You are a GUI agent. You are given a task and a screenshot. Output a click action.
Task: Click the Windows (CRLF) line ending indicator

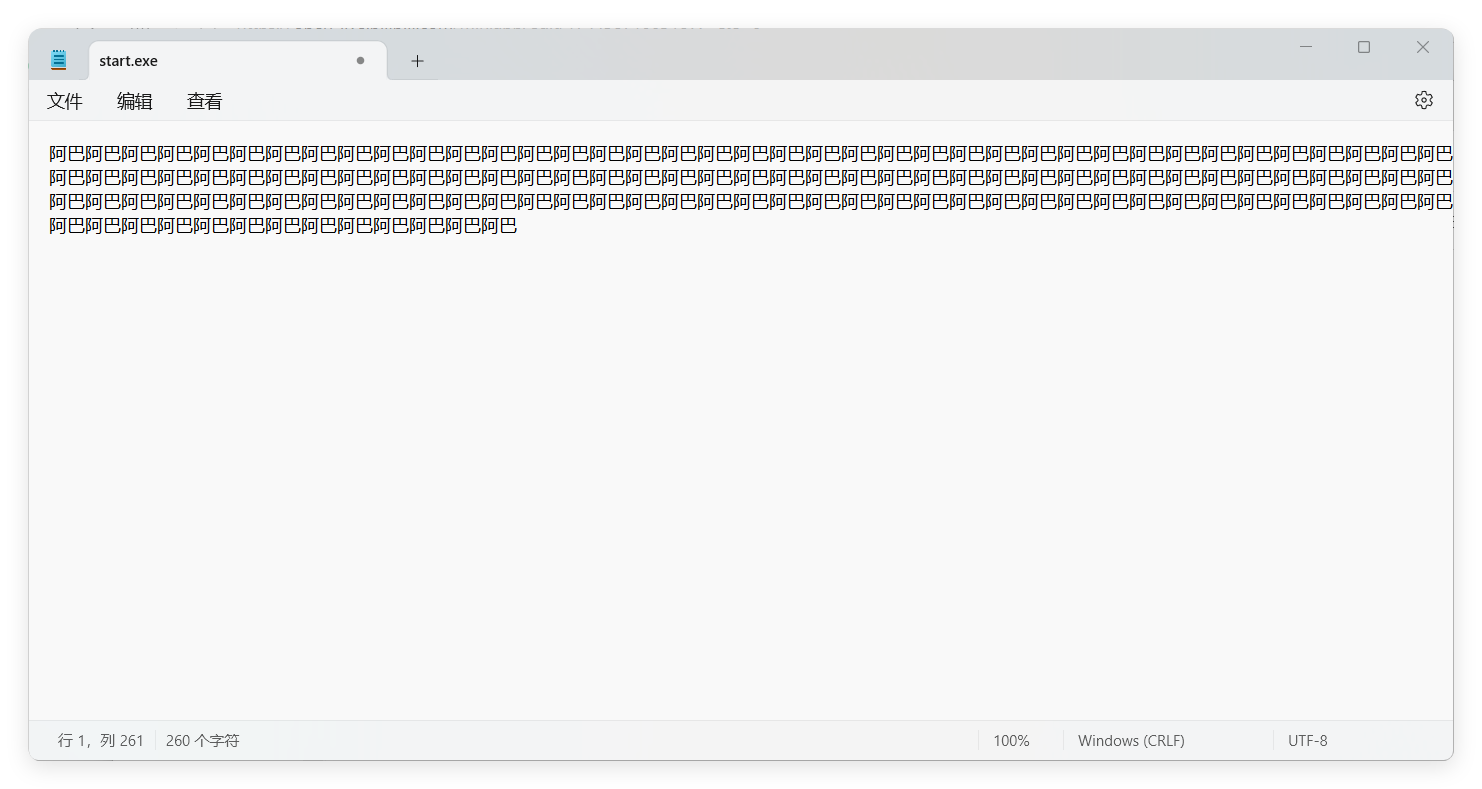click(x=1131, y=741)
